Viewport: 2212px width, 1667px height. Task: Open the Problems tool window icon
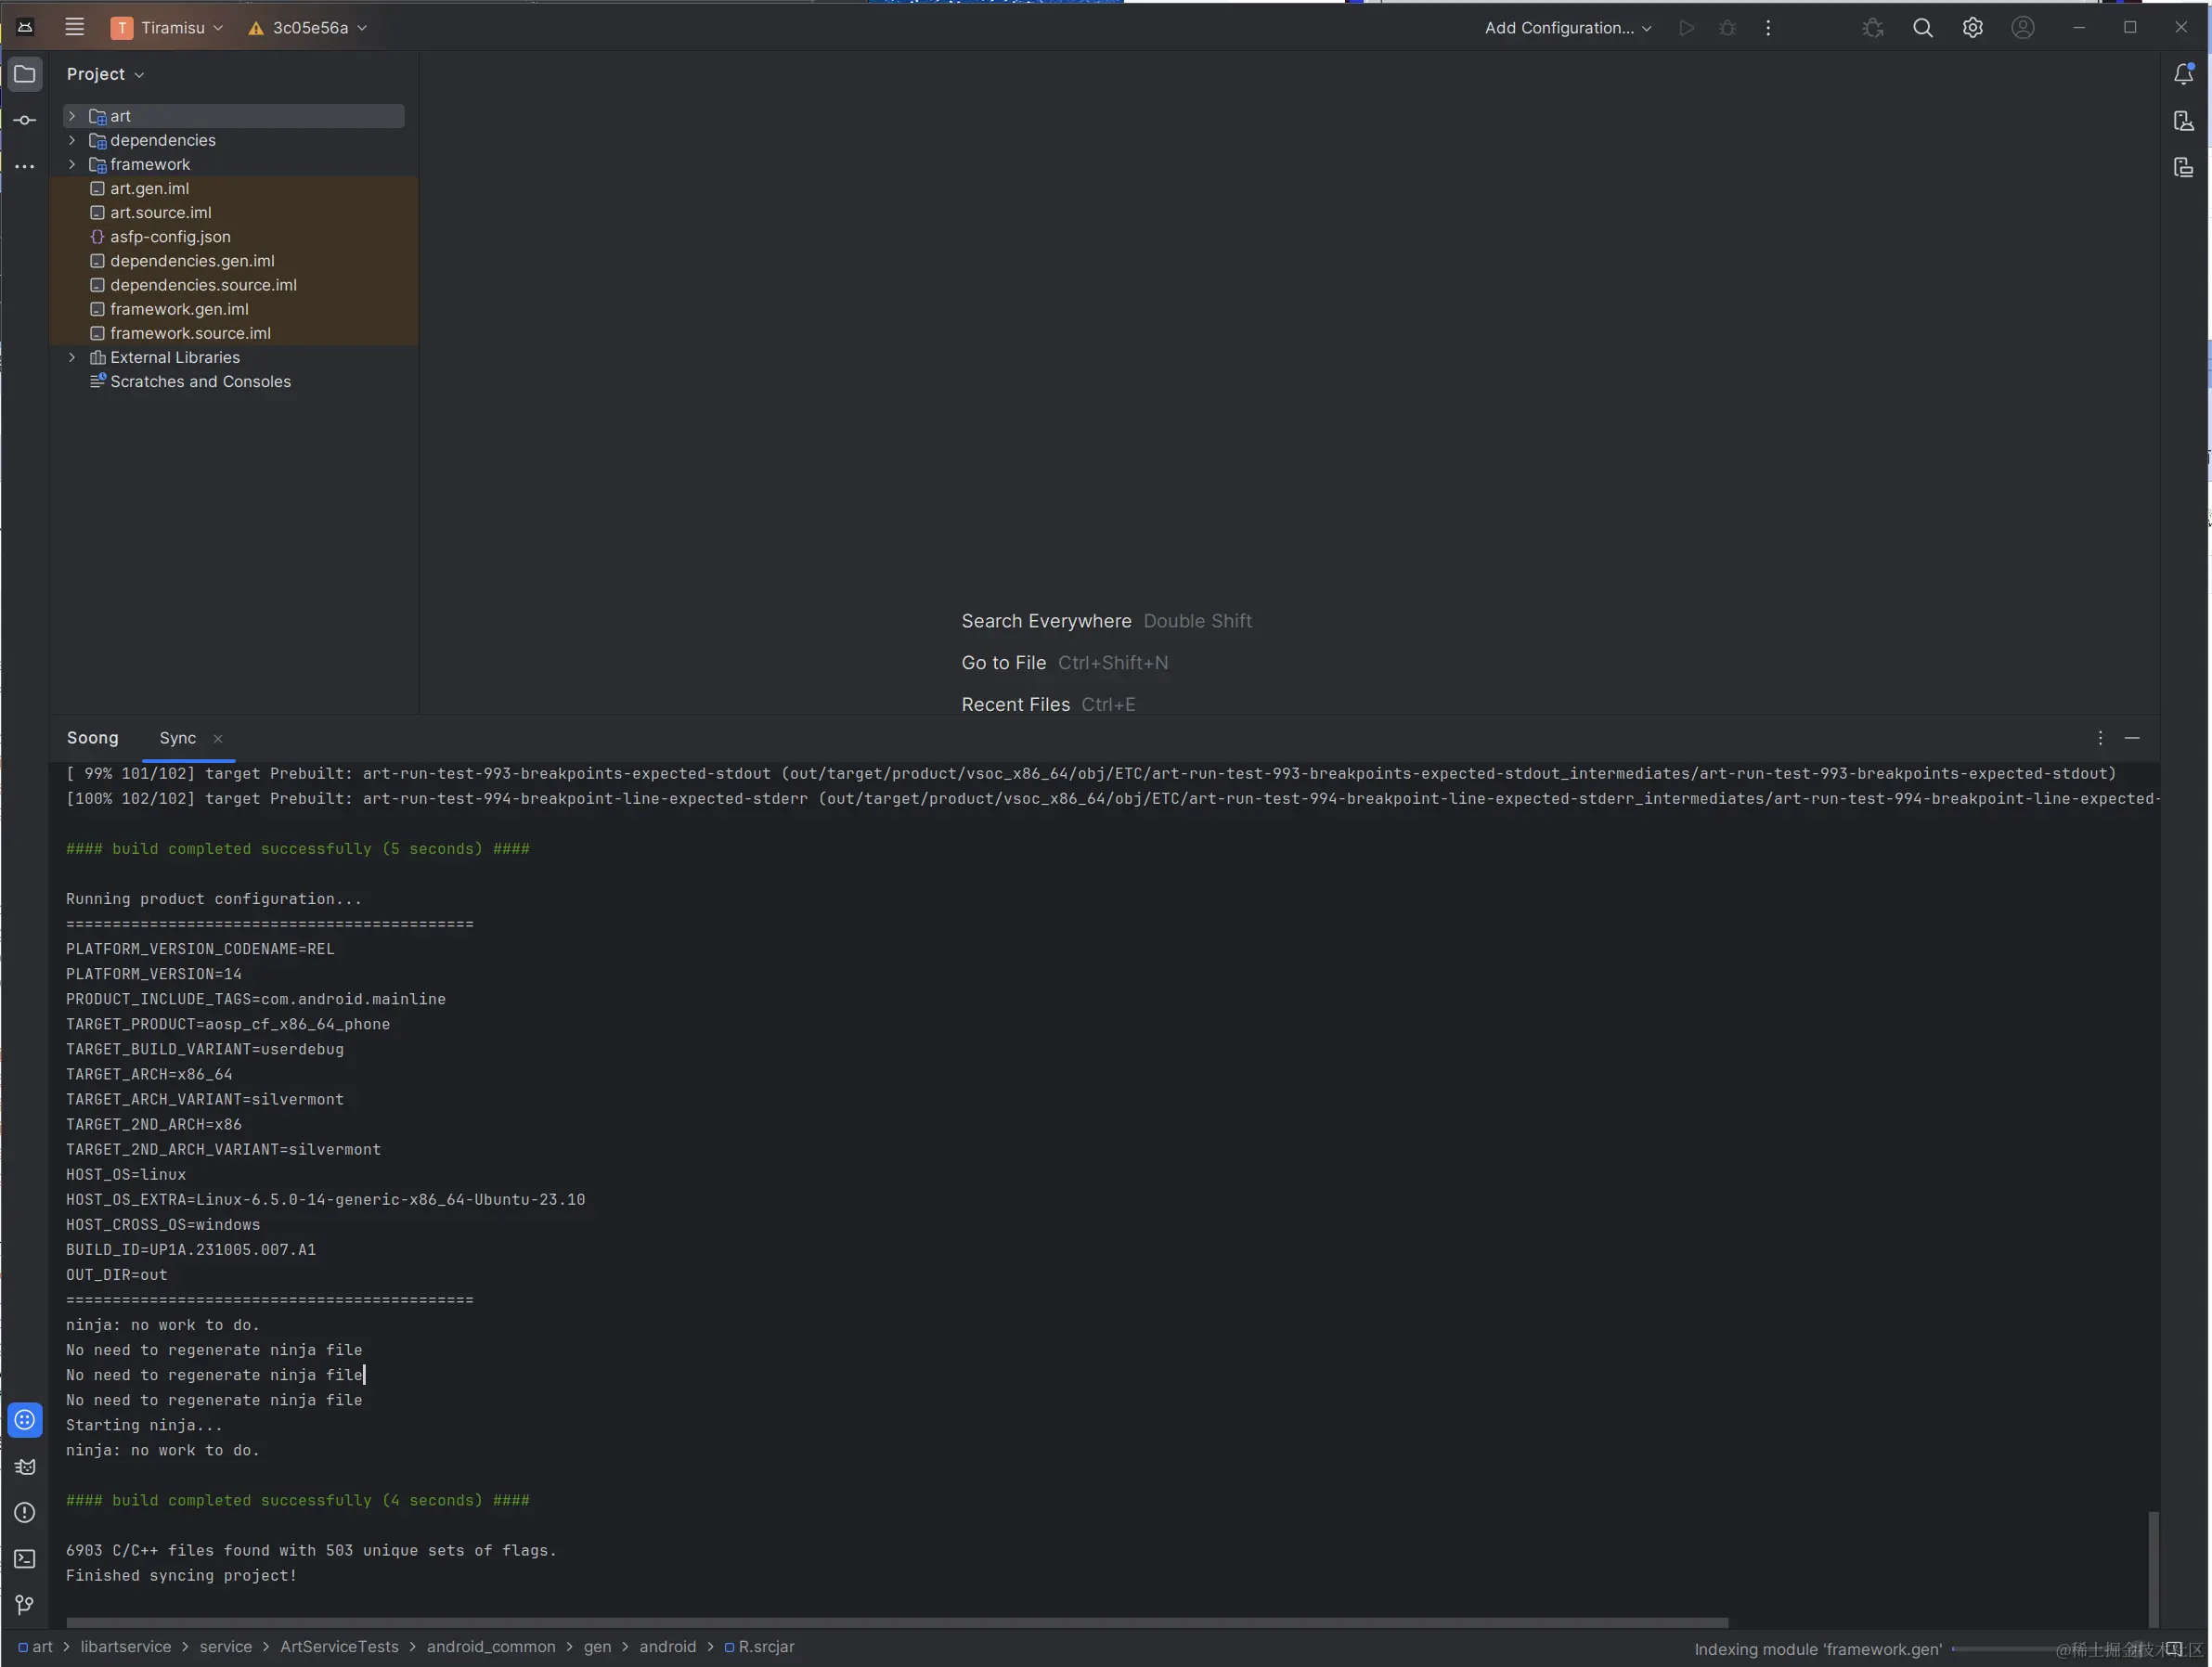[25, 1512]
